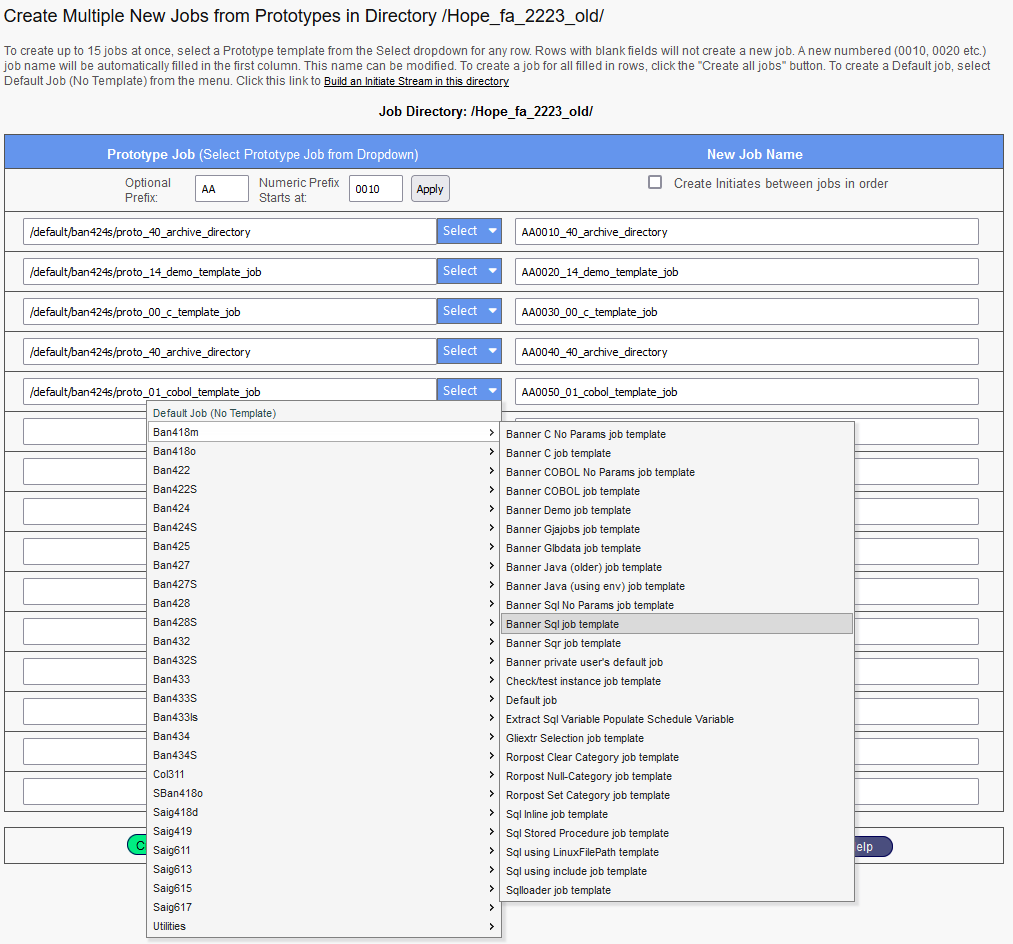This screenshot has height=944, width=1013.
Task: Open Build an Initiate Stream link
Action: (416, 82)
